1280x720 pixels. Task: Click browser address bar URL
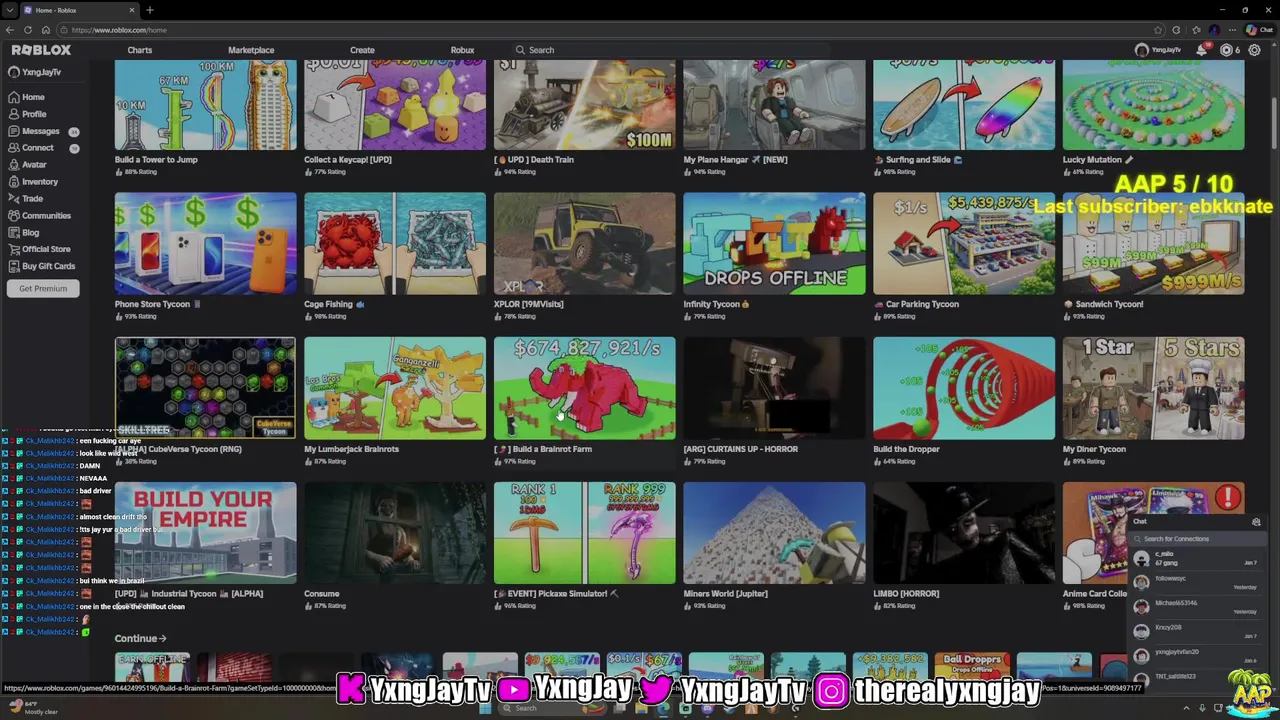[119, 30]
